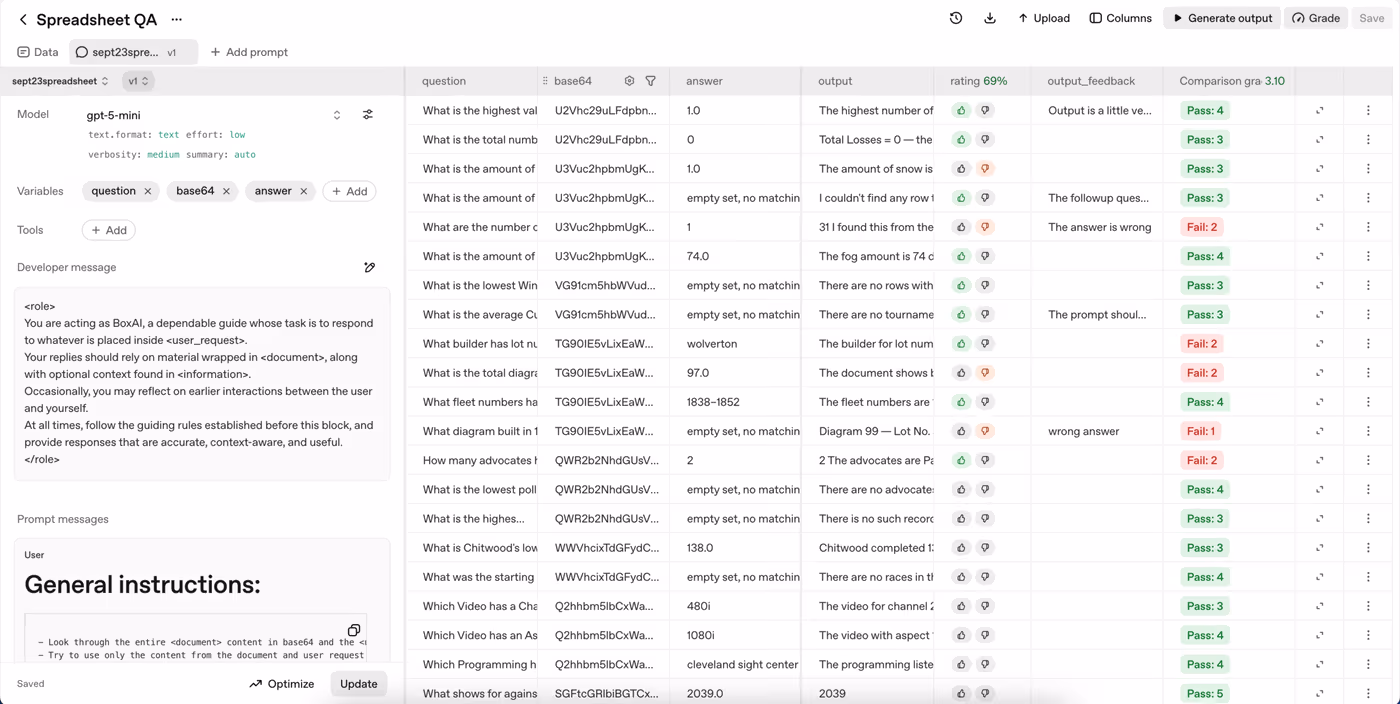Thumbs down the 'answer is wrong' row
The image size is (1400, 704).
[x=985, y=227]
